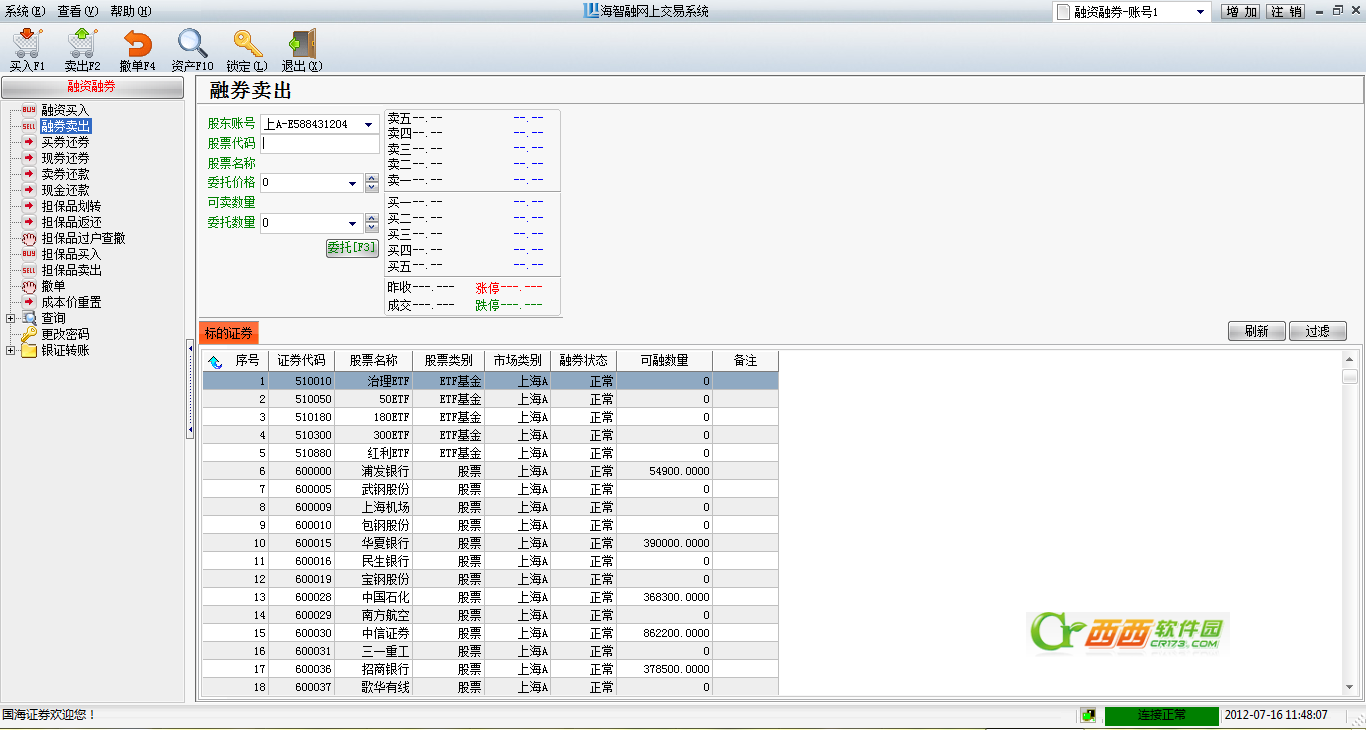Click the 退出(X) exit icon

point(302,49)
